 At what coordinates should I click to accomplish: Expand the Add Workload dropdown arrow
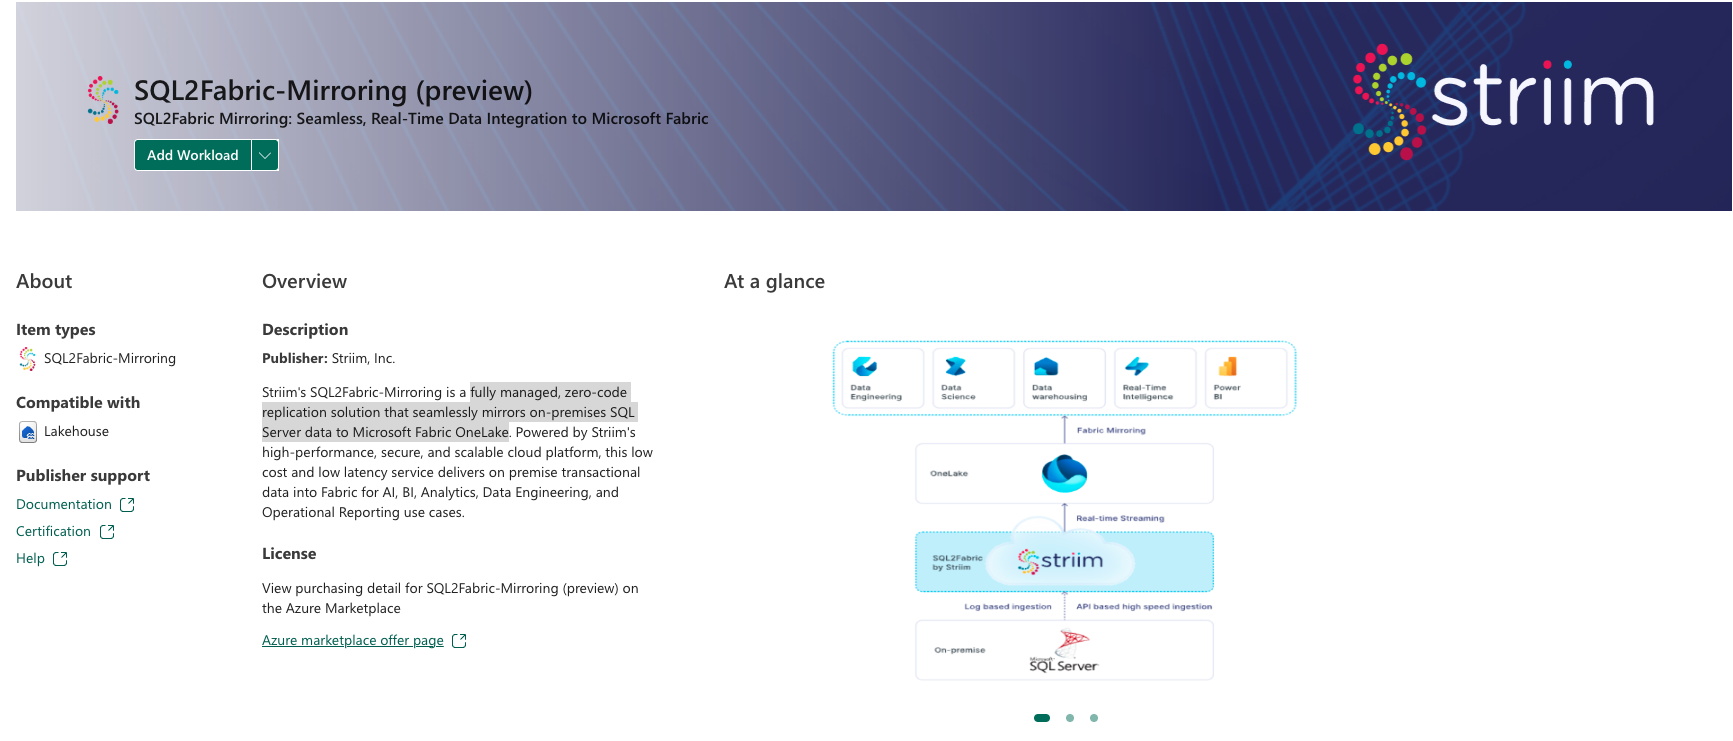click(265, 155)
